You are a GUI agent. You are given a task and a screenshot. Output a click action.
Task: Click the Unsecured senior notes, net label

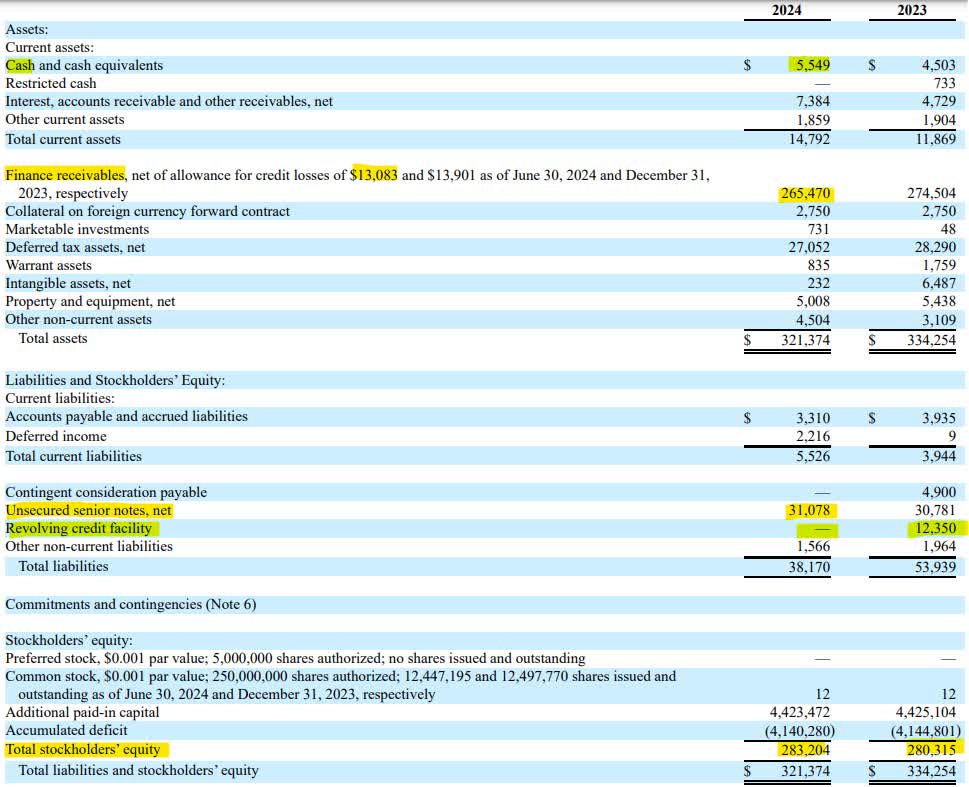click(85, 510)
